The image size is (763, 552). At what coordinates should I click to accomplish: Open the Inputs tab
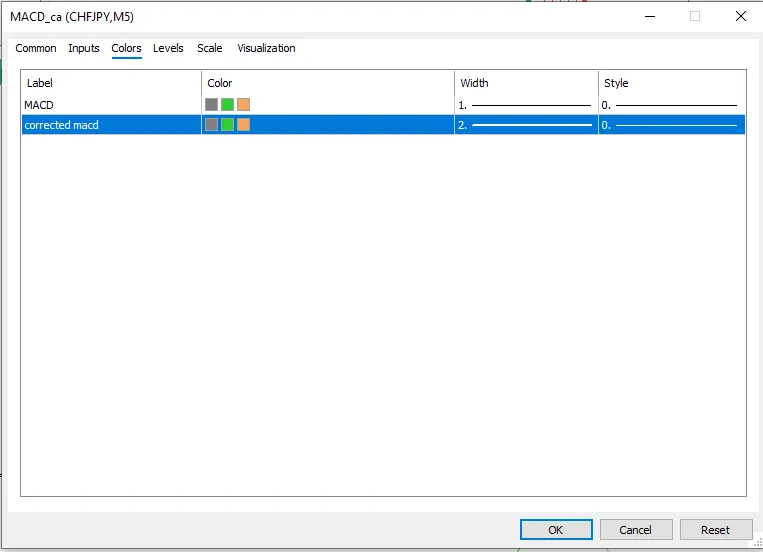point(84,48)
